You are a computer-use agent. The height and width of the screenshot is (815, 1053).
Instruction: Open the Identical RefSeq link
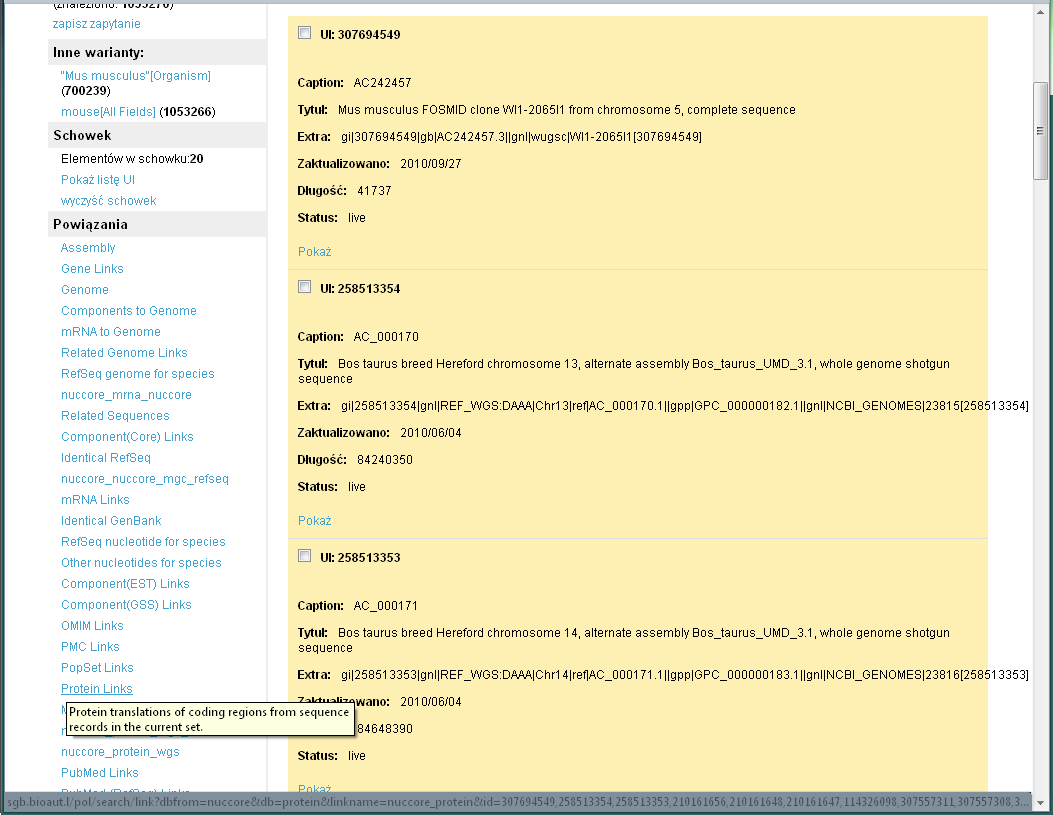(x=105, y=458)
